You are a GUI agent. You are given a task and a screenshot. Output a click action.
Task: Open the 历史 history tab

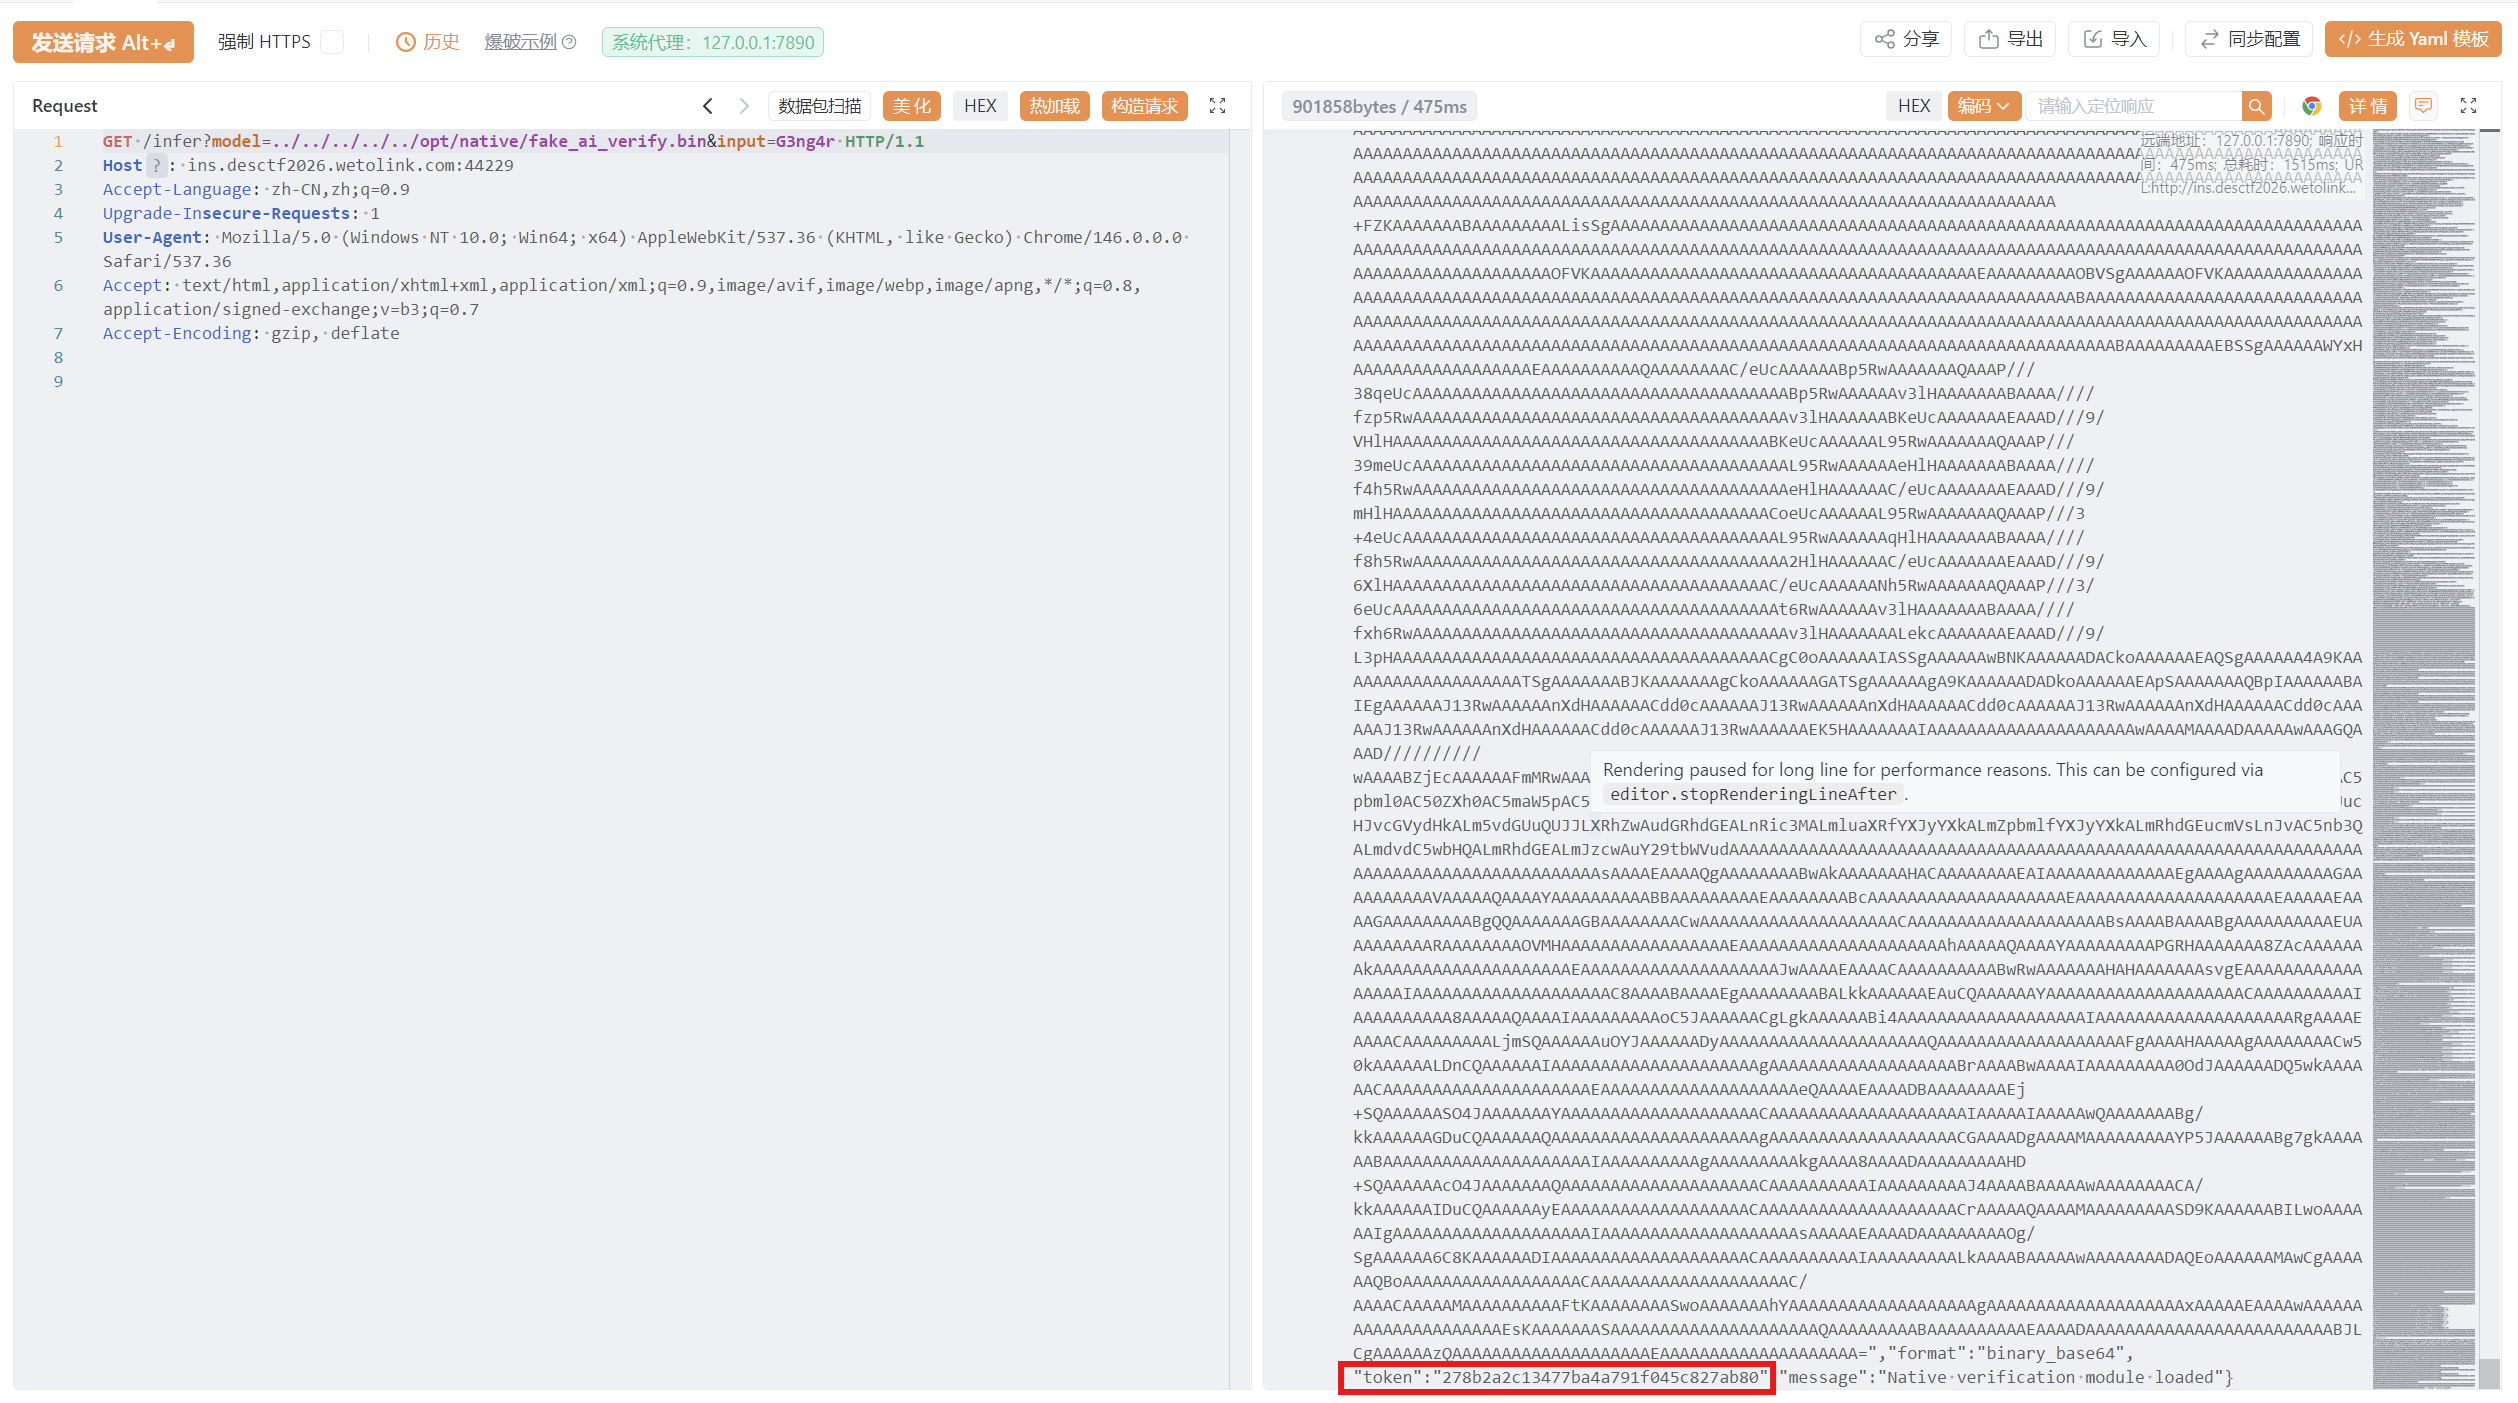pyautogui.click(x=428, y=42)
